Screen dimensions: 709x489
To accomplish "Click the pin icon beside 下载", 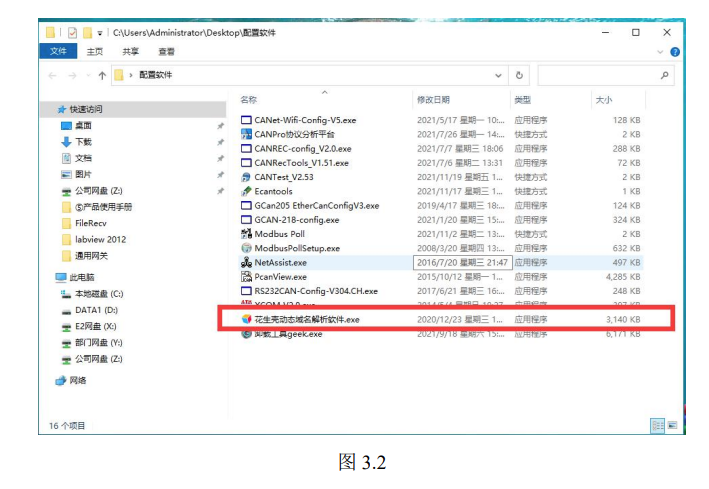I will coord(220,142).
